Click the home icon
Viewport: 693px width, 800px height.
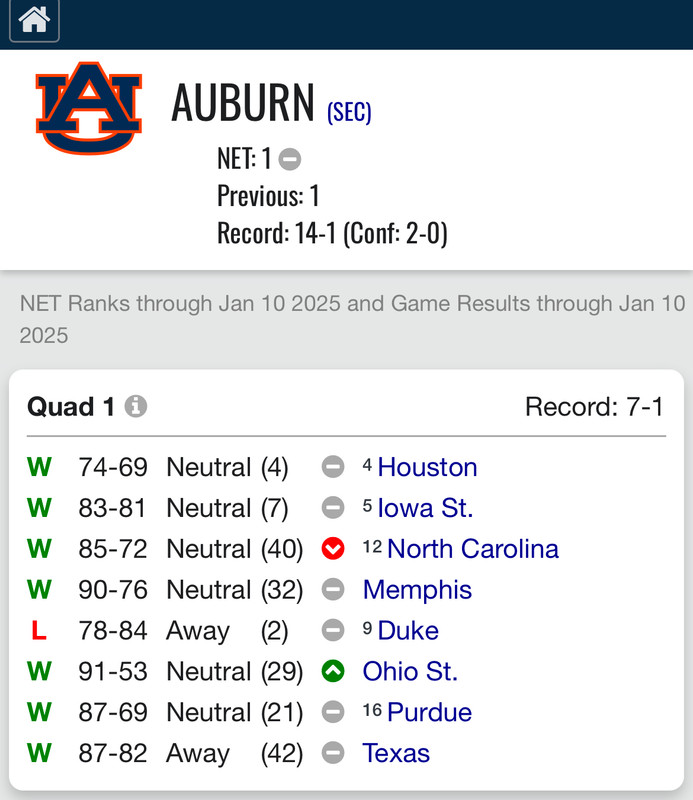point(34,21)
